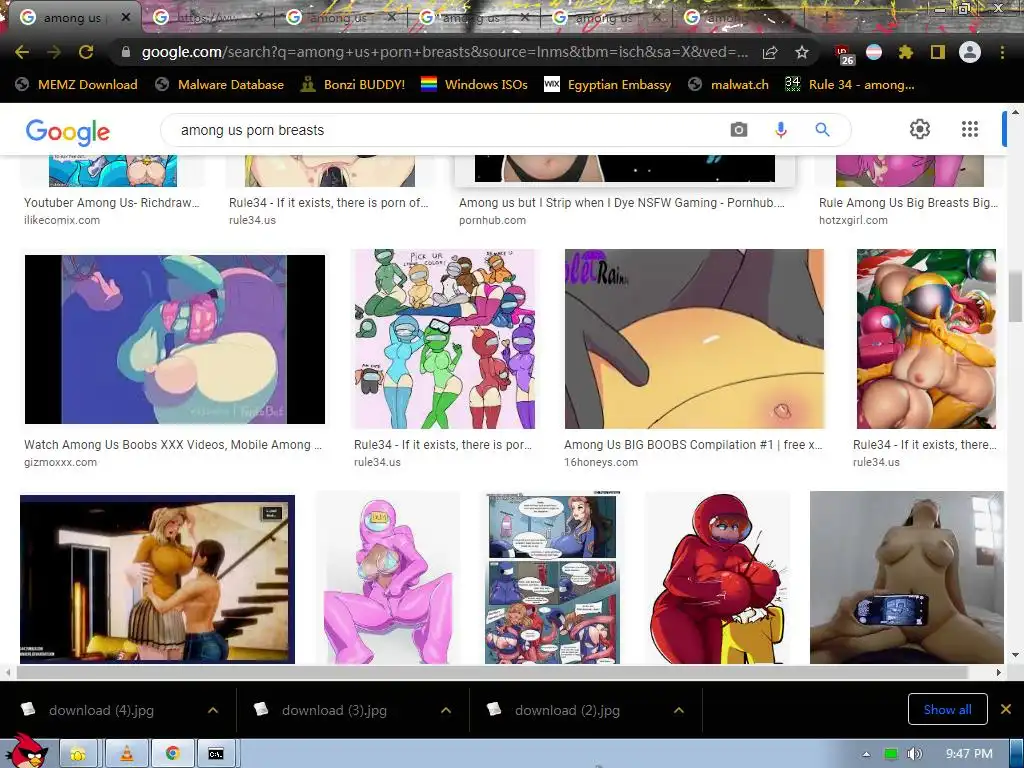Open VLC media player from the taskbar
This screenshot has width=1024, height=768.
[127, 754]
